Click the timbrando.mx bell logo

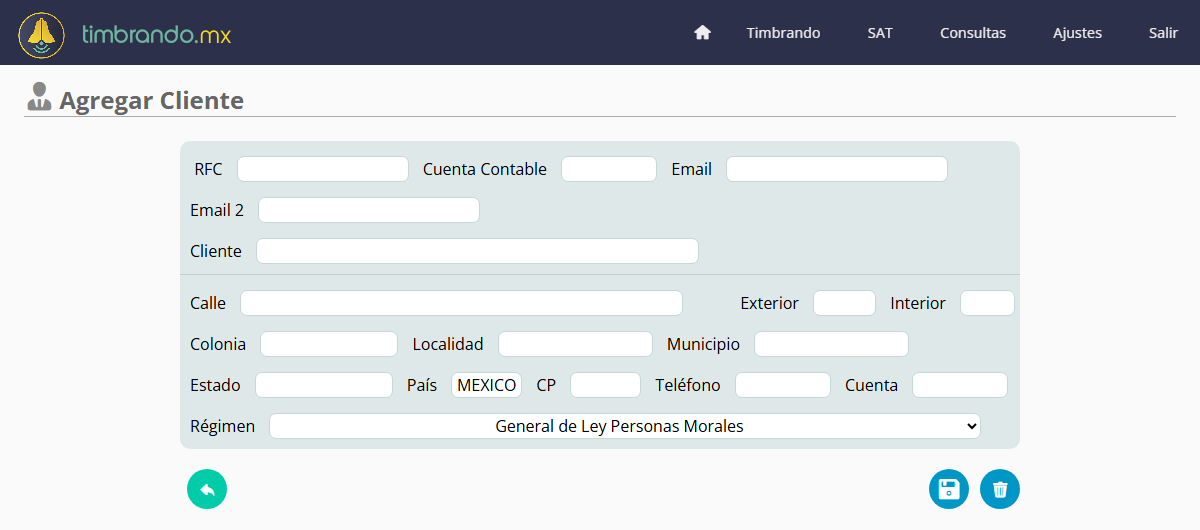tap(42, 35)
